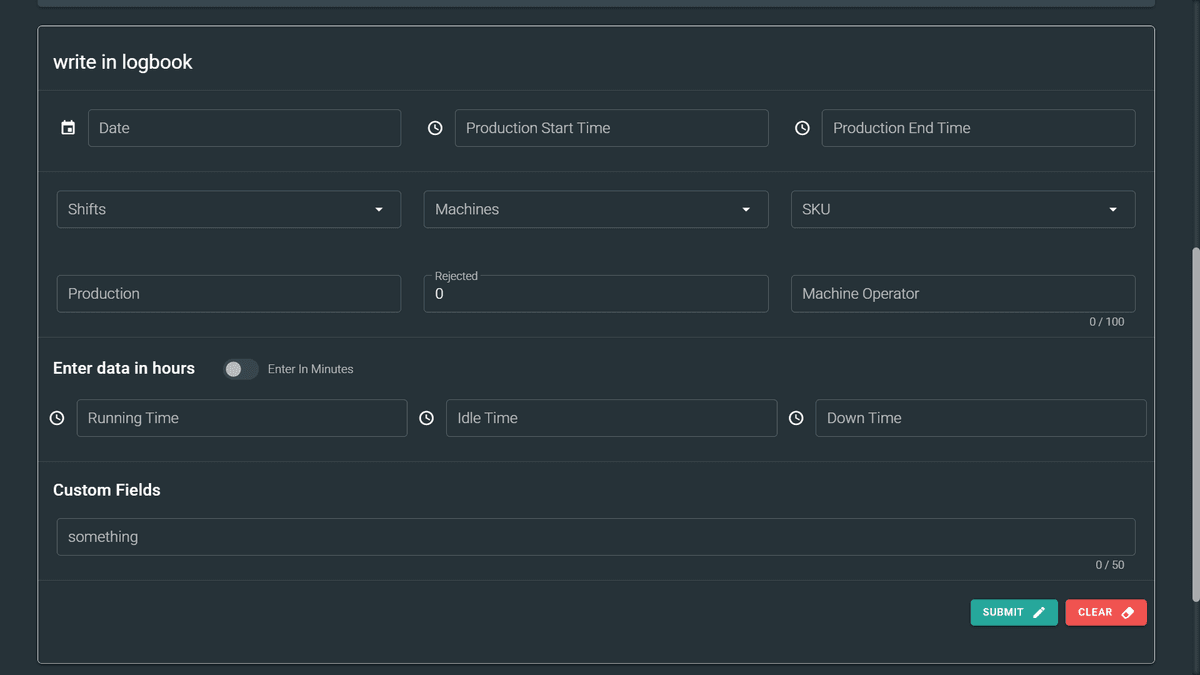
Task: Click the Production quantity field
Action: click(228, 294)
